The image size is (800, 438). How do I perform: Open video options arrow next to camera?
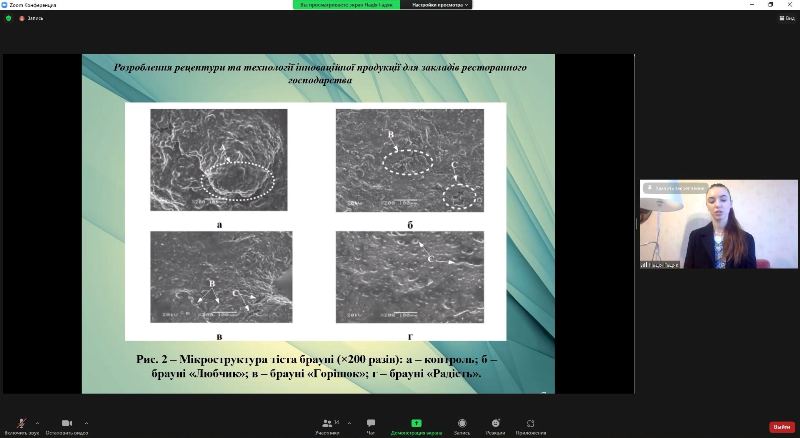tap(86, 423)
